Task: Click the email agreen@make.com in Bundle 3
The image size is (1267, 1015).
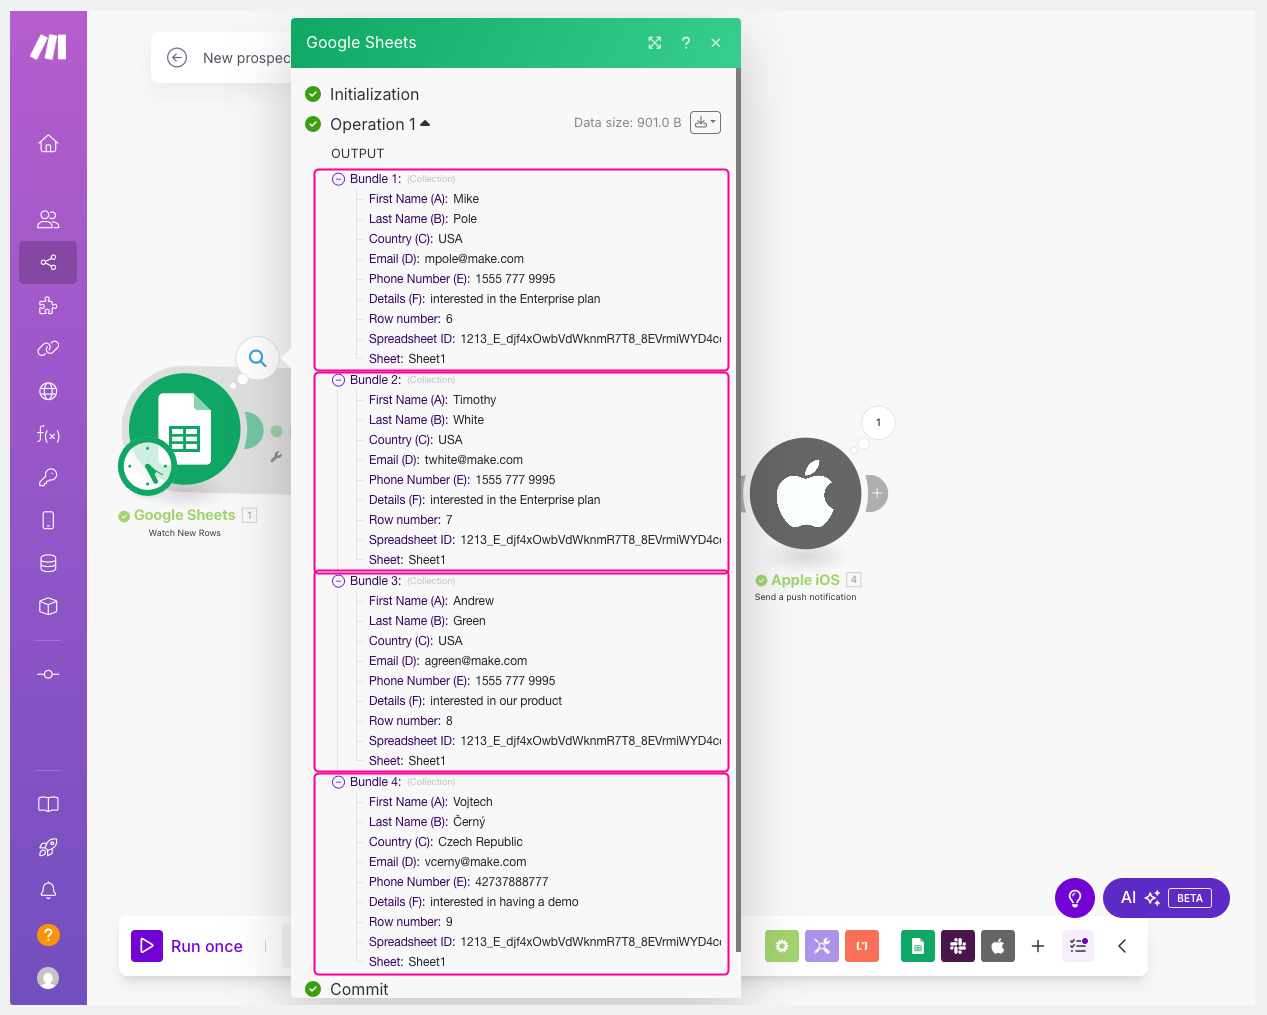Action: 476,661
